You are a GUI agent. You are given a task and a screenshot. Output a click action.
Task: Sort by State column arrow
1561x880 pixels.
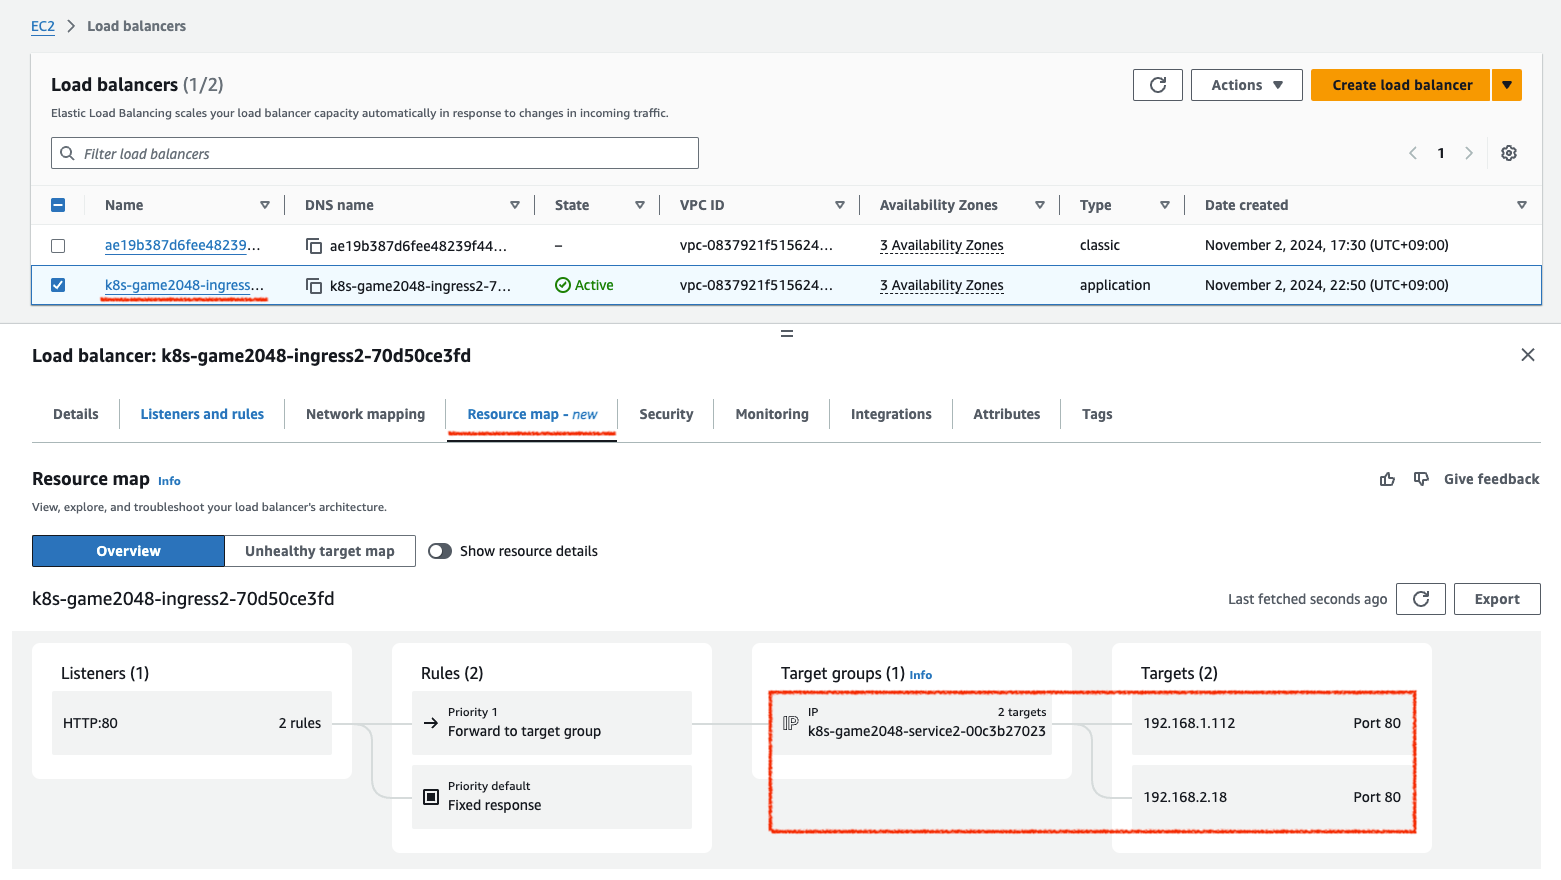point(640,205)
